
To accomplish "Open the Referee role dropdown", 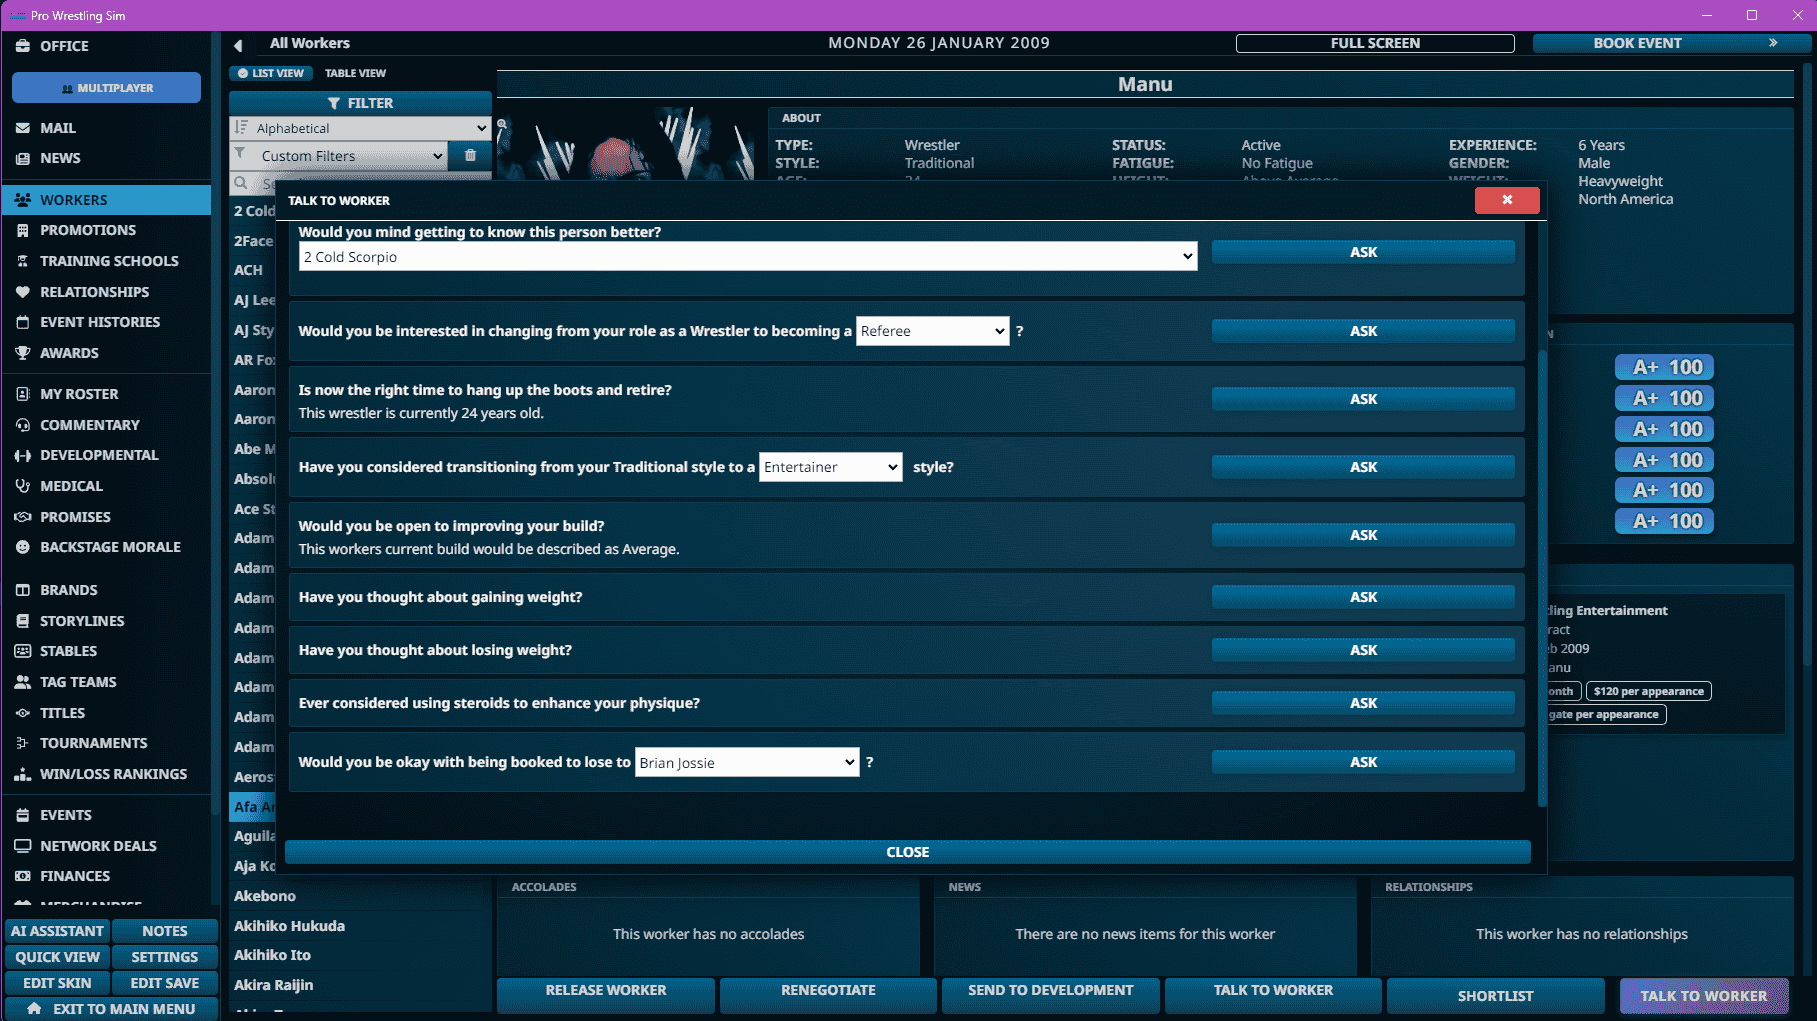I will [x=932, y=331].
